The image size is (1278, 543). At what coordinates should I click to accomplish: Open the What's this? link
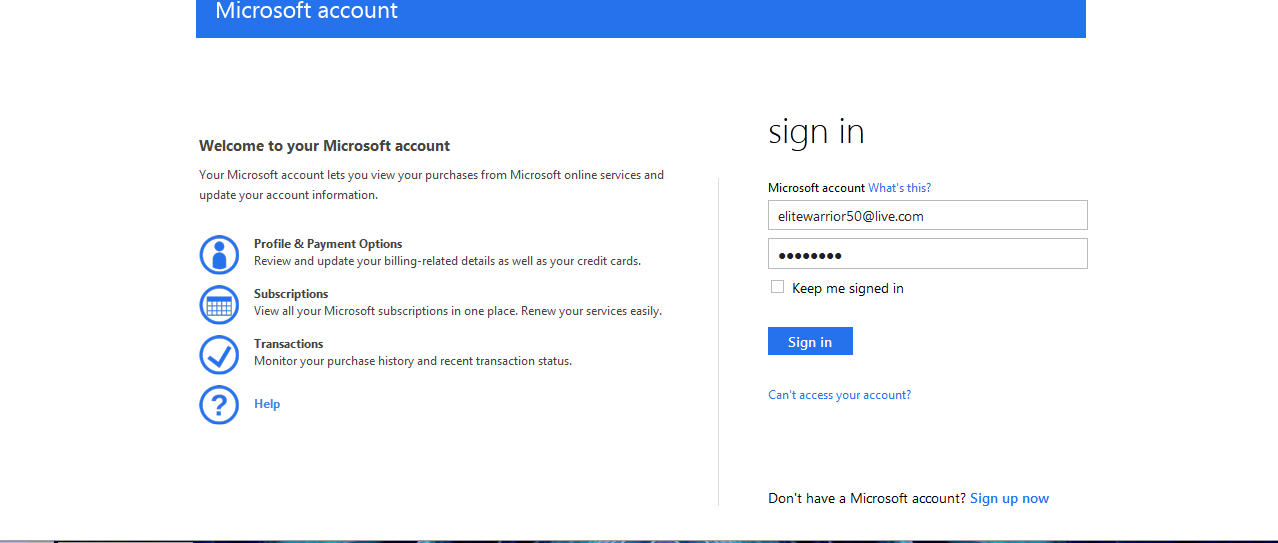(899, 188)
